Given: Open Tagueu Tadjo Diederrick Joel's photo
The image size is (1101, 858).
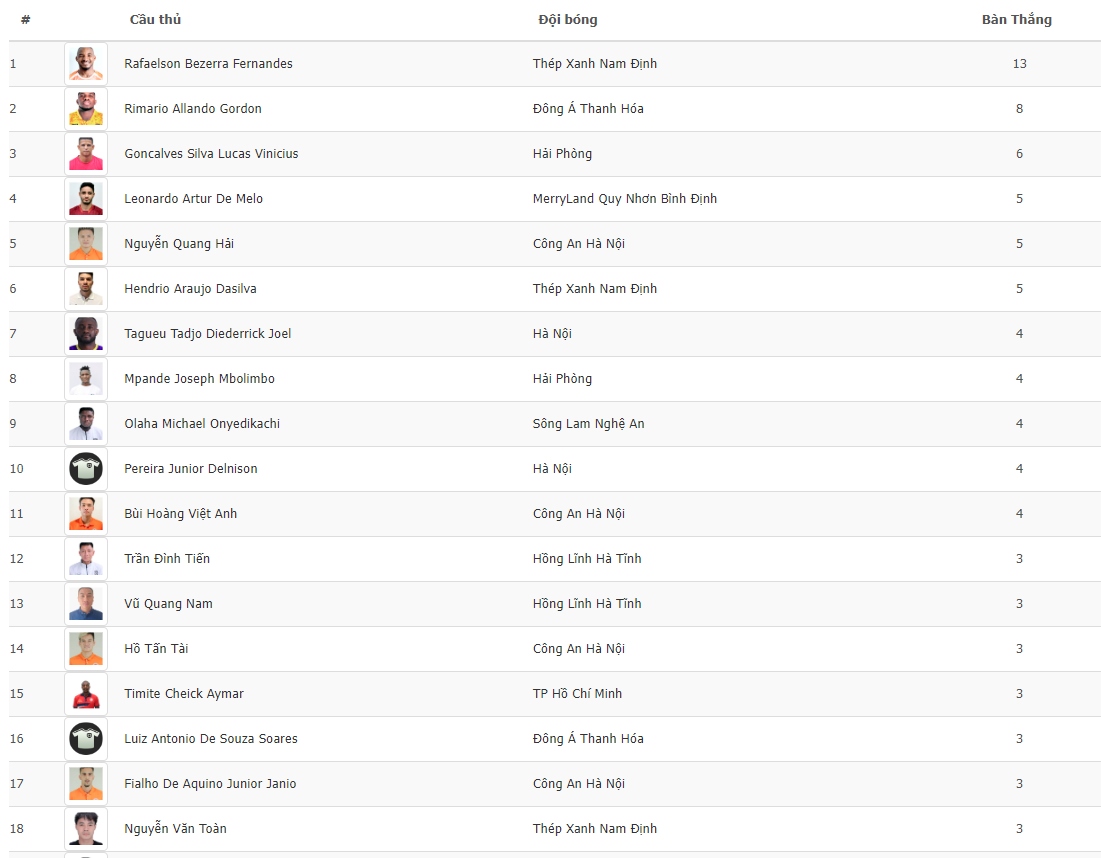Looking at the screenshot, I should tap(86, 334).
